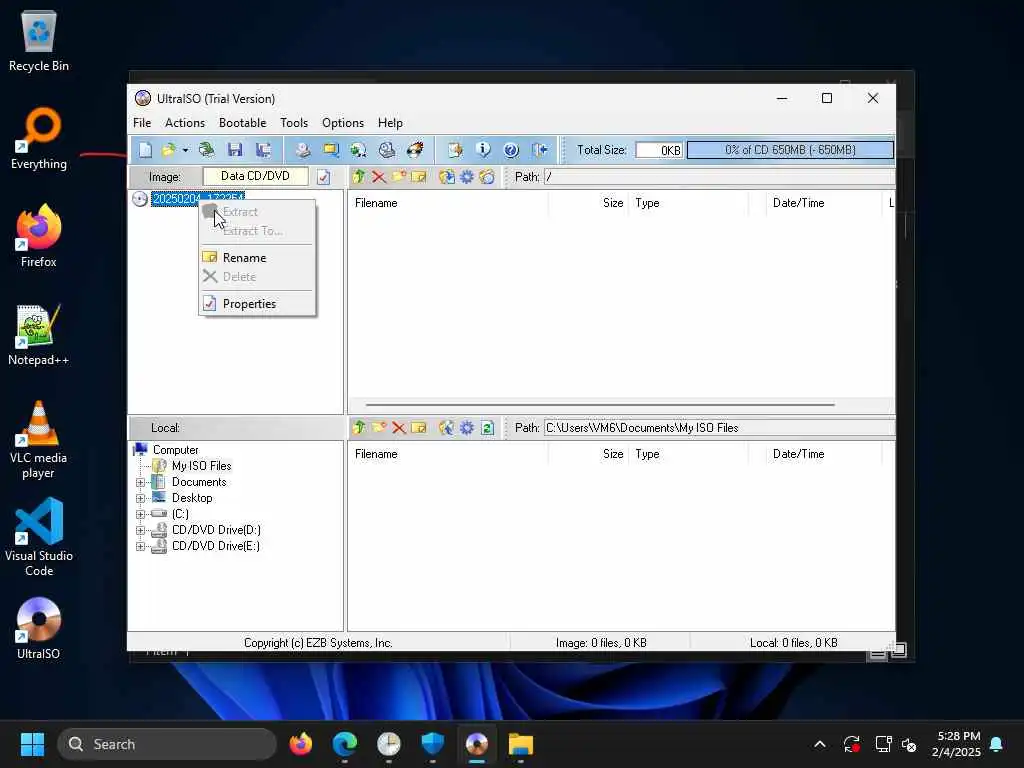The image size is (1024, 768).
Task: Click the taskbar Search box
Action: coord(167,744)
